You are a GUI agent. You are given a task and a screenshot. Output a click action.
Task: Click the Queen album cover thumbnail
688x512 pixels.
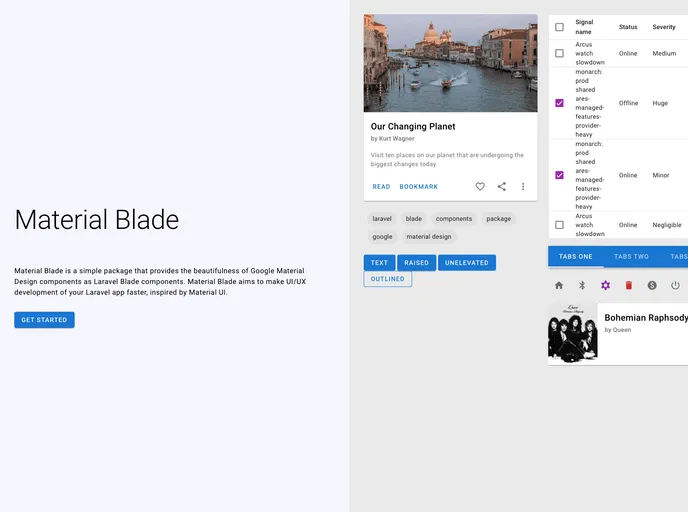click(x=573, y=334)
